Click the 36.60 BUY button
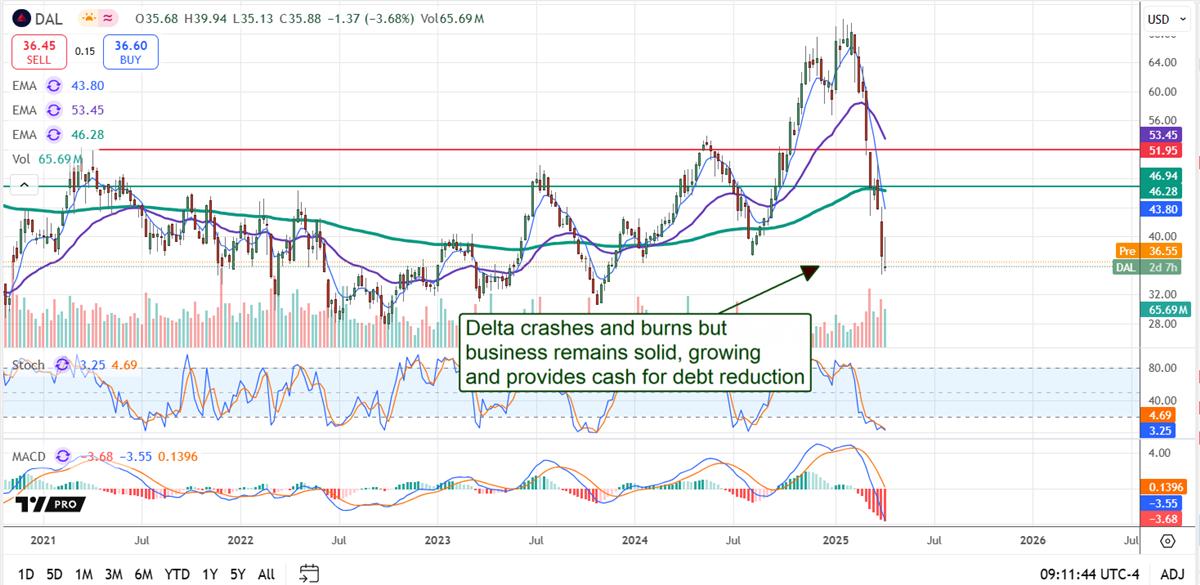The height and width of the screenshot is (585, 1200). (131, 52)
